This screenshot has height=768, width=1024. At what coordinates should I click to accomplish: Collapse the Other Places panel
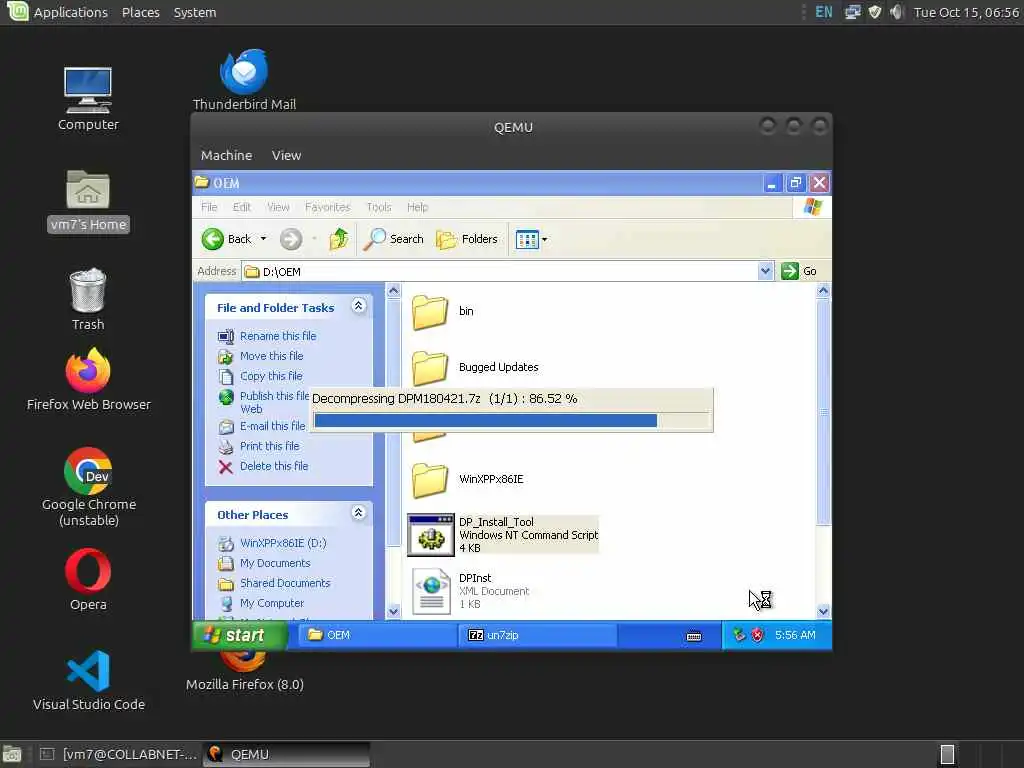(x=359, y=513)
